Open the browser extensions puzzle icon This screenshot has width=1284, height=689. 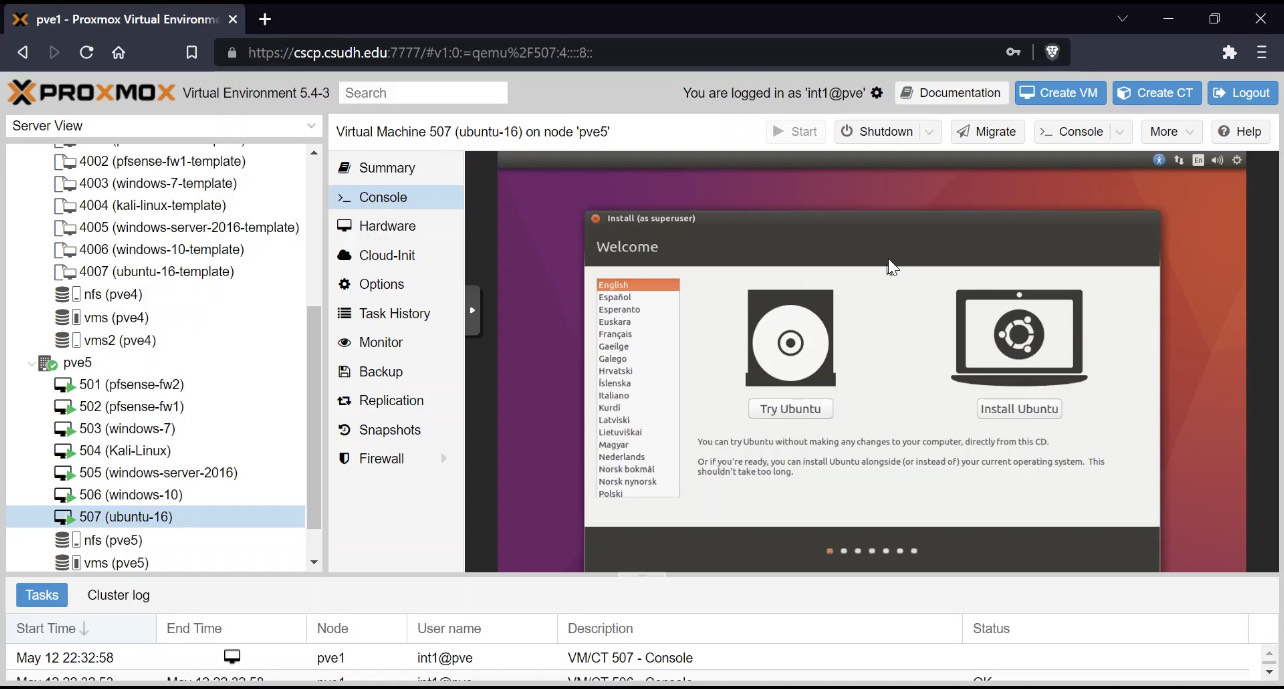(1230, 52)
